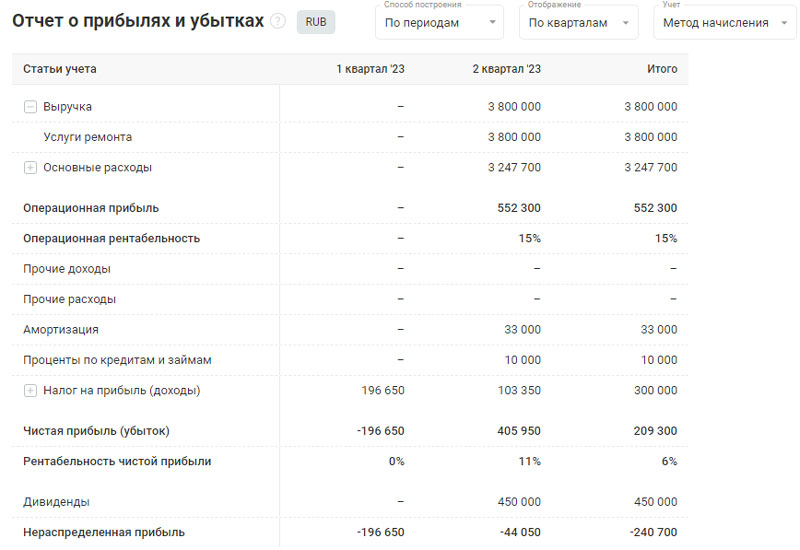The image size is (800, 550).
Task: Click Амортизация 2 квартал value 33 000
Action: click(x=522, y=330)
